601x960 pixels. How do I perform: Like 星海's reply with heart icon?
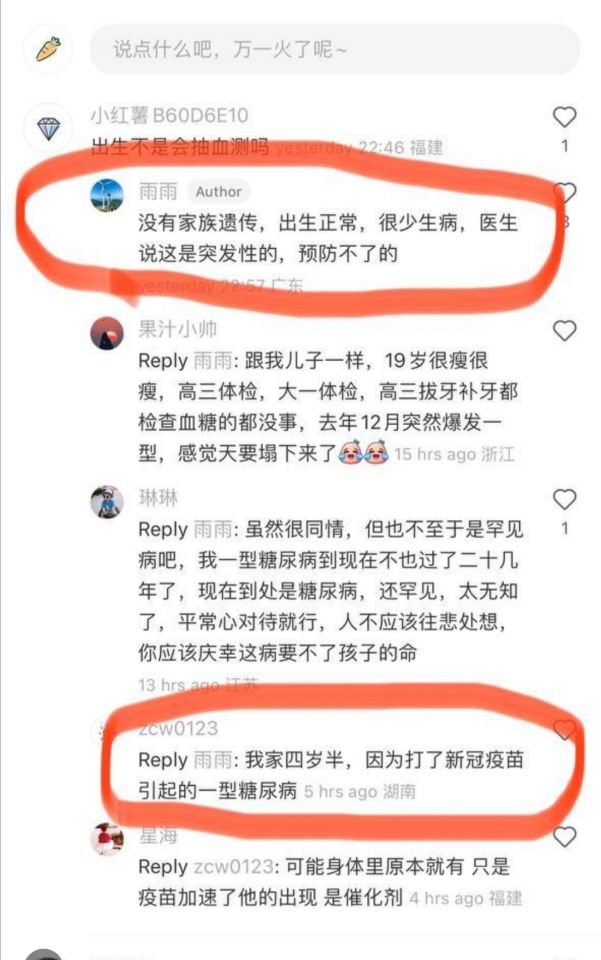coord(564,836)
